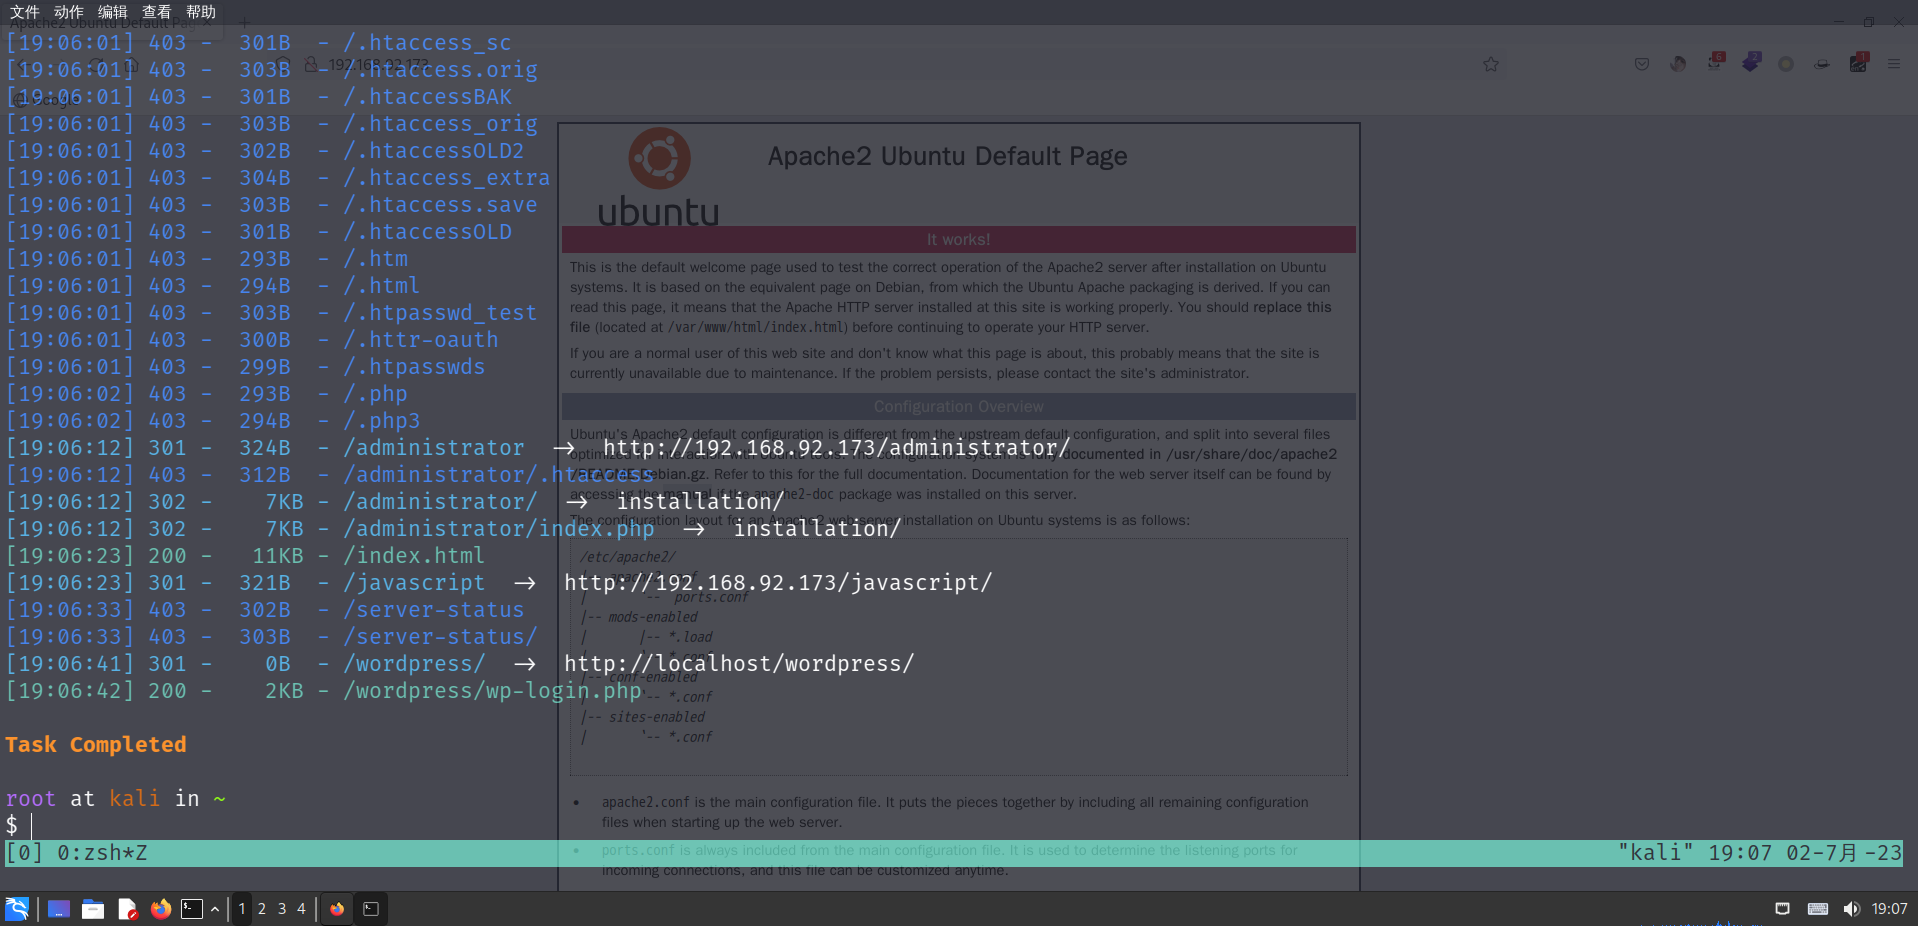Click the terminal prompt cursor after $
Viewport: 1918px width, 926px height.
pyautogui.click(x=32, y=826)
